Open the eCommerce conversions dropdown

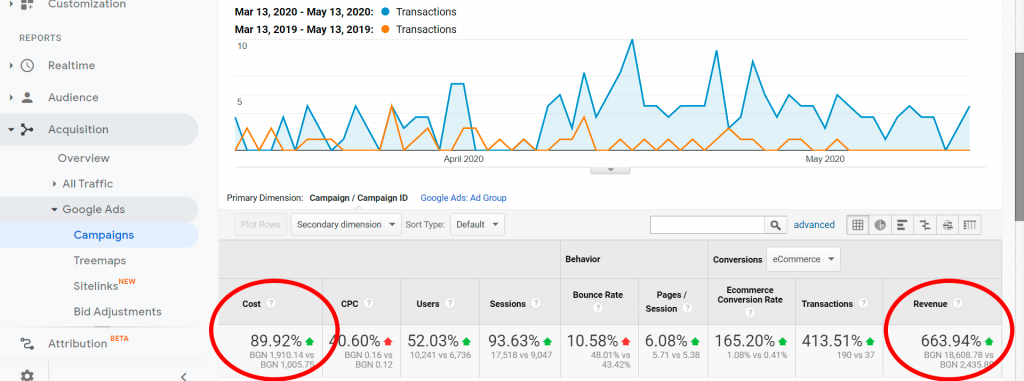(x=803, y=259)
